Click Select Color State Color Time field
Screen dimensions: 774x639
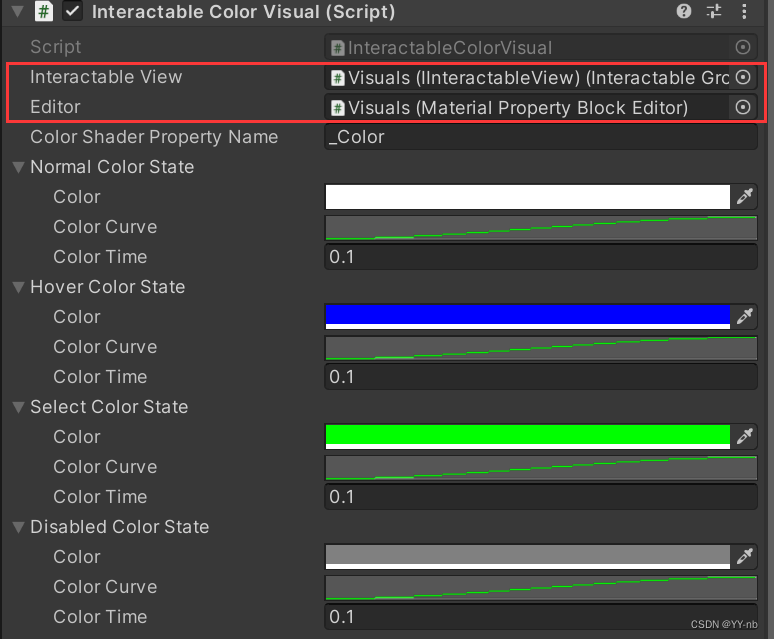[x=541, y=496]
